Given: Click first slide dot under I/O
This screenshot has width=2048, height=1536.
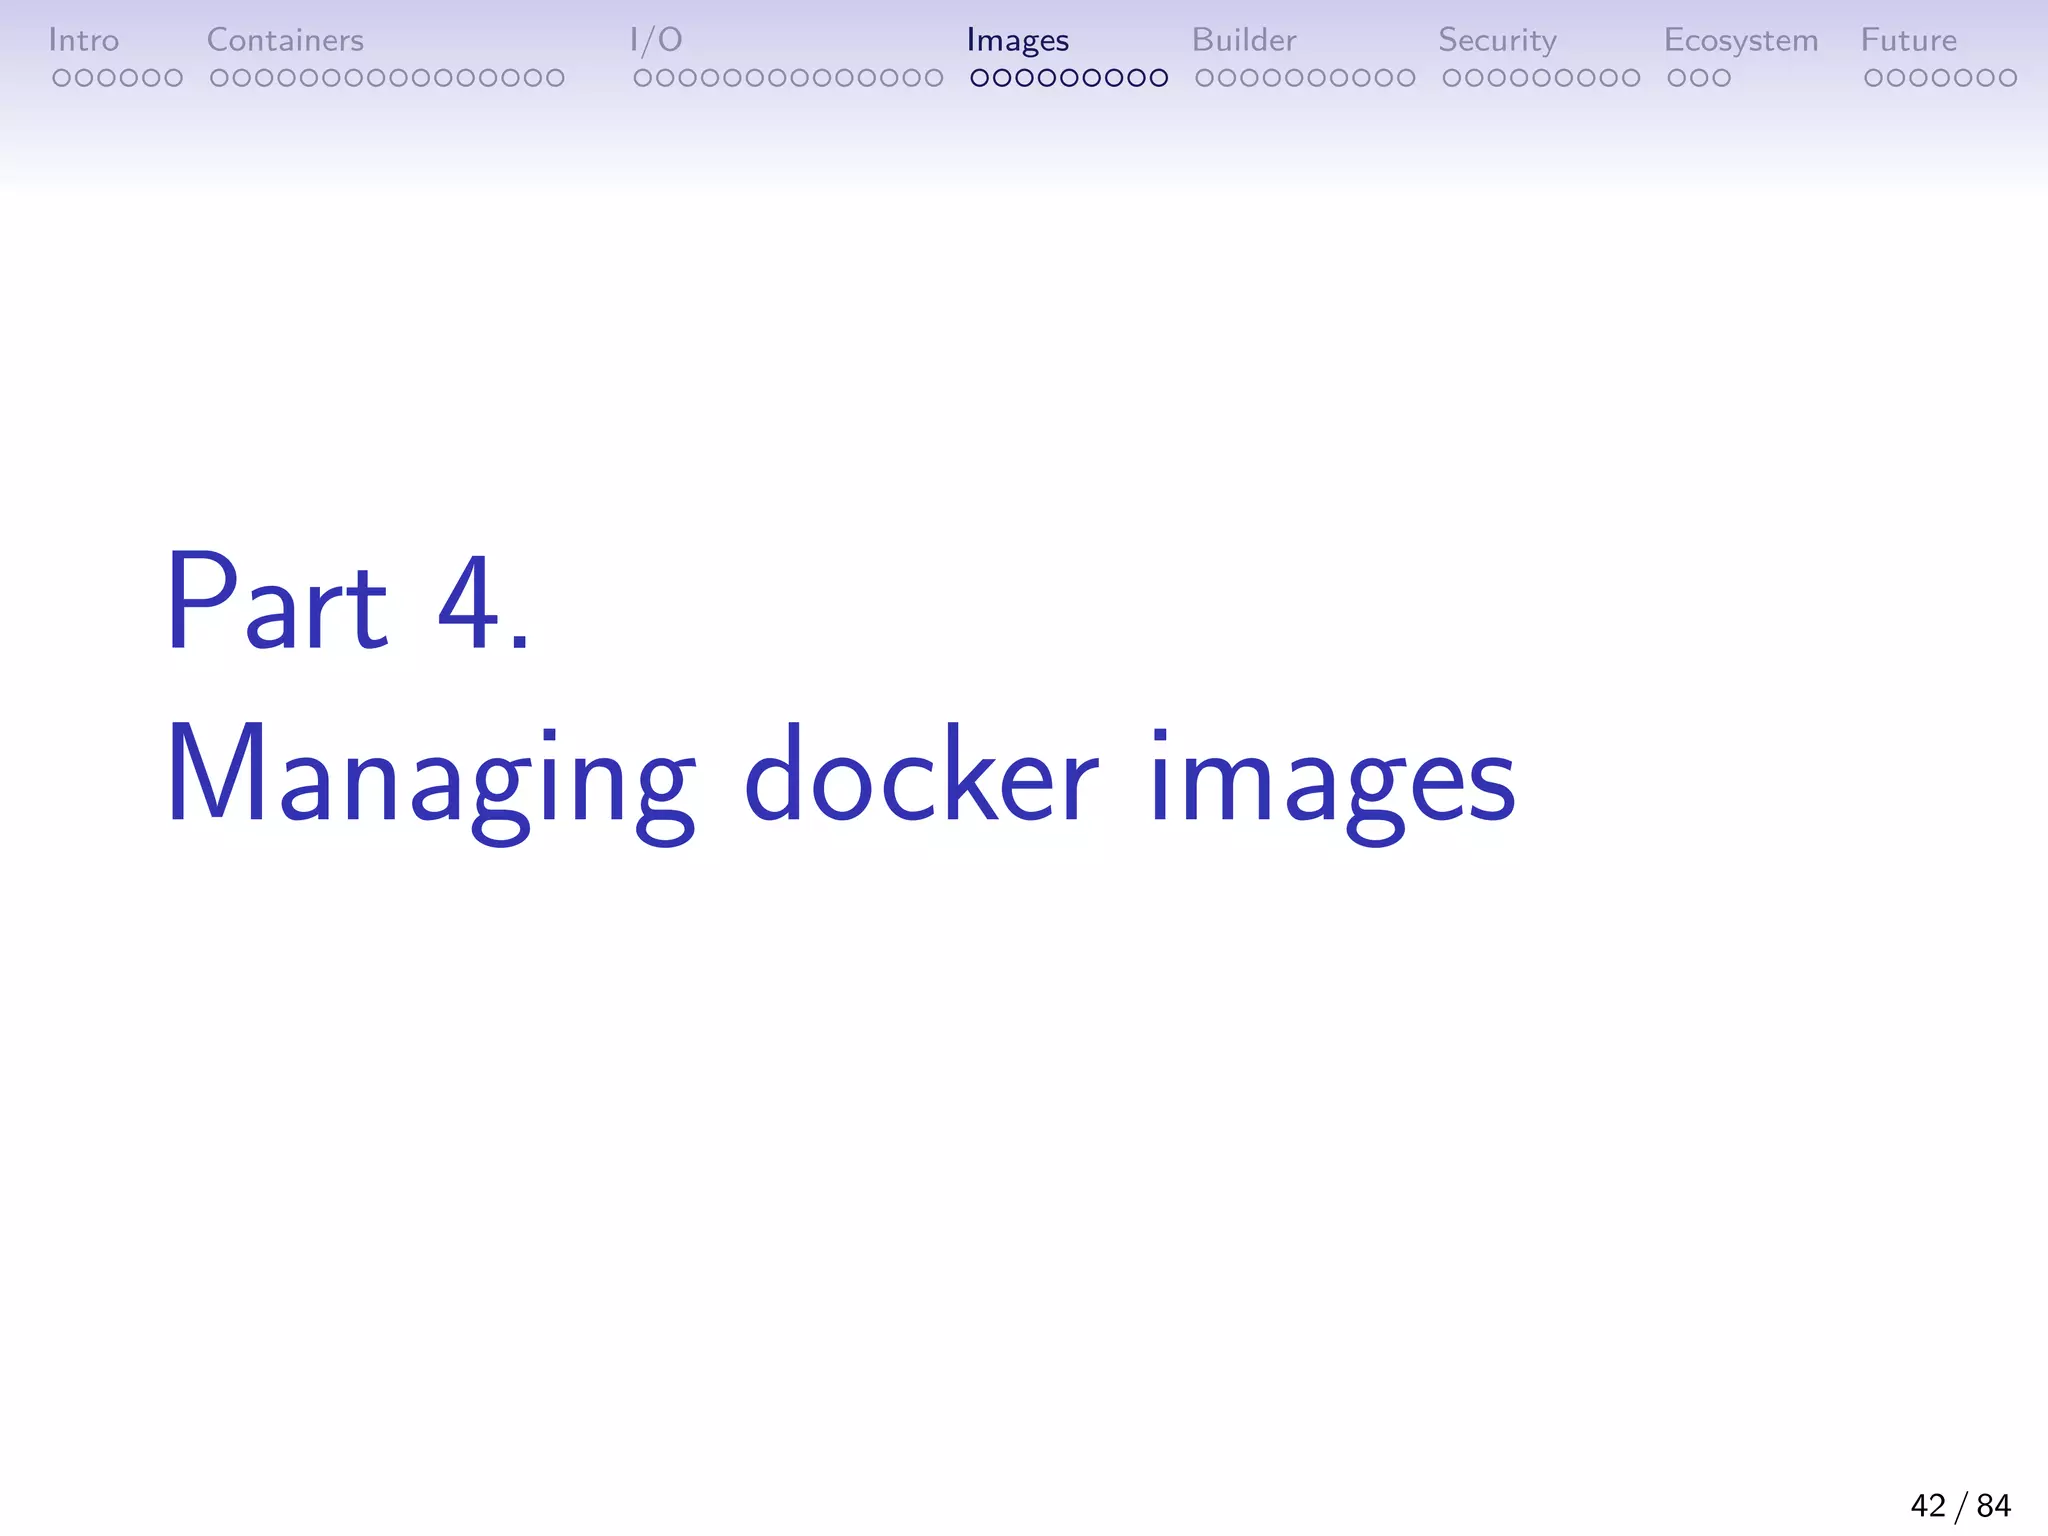Looking at the screenshot, I should [x=643, y=78].
